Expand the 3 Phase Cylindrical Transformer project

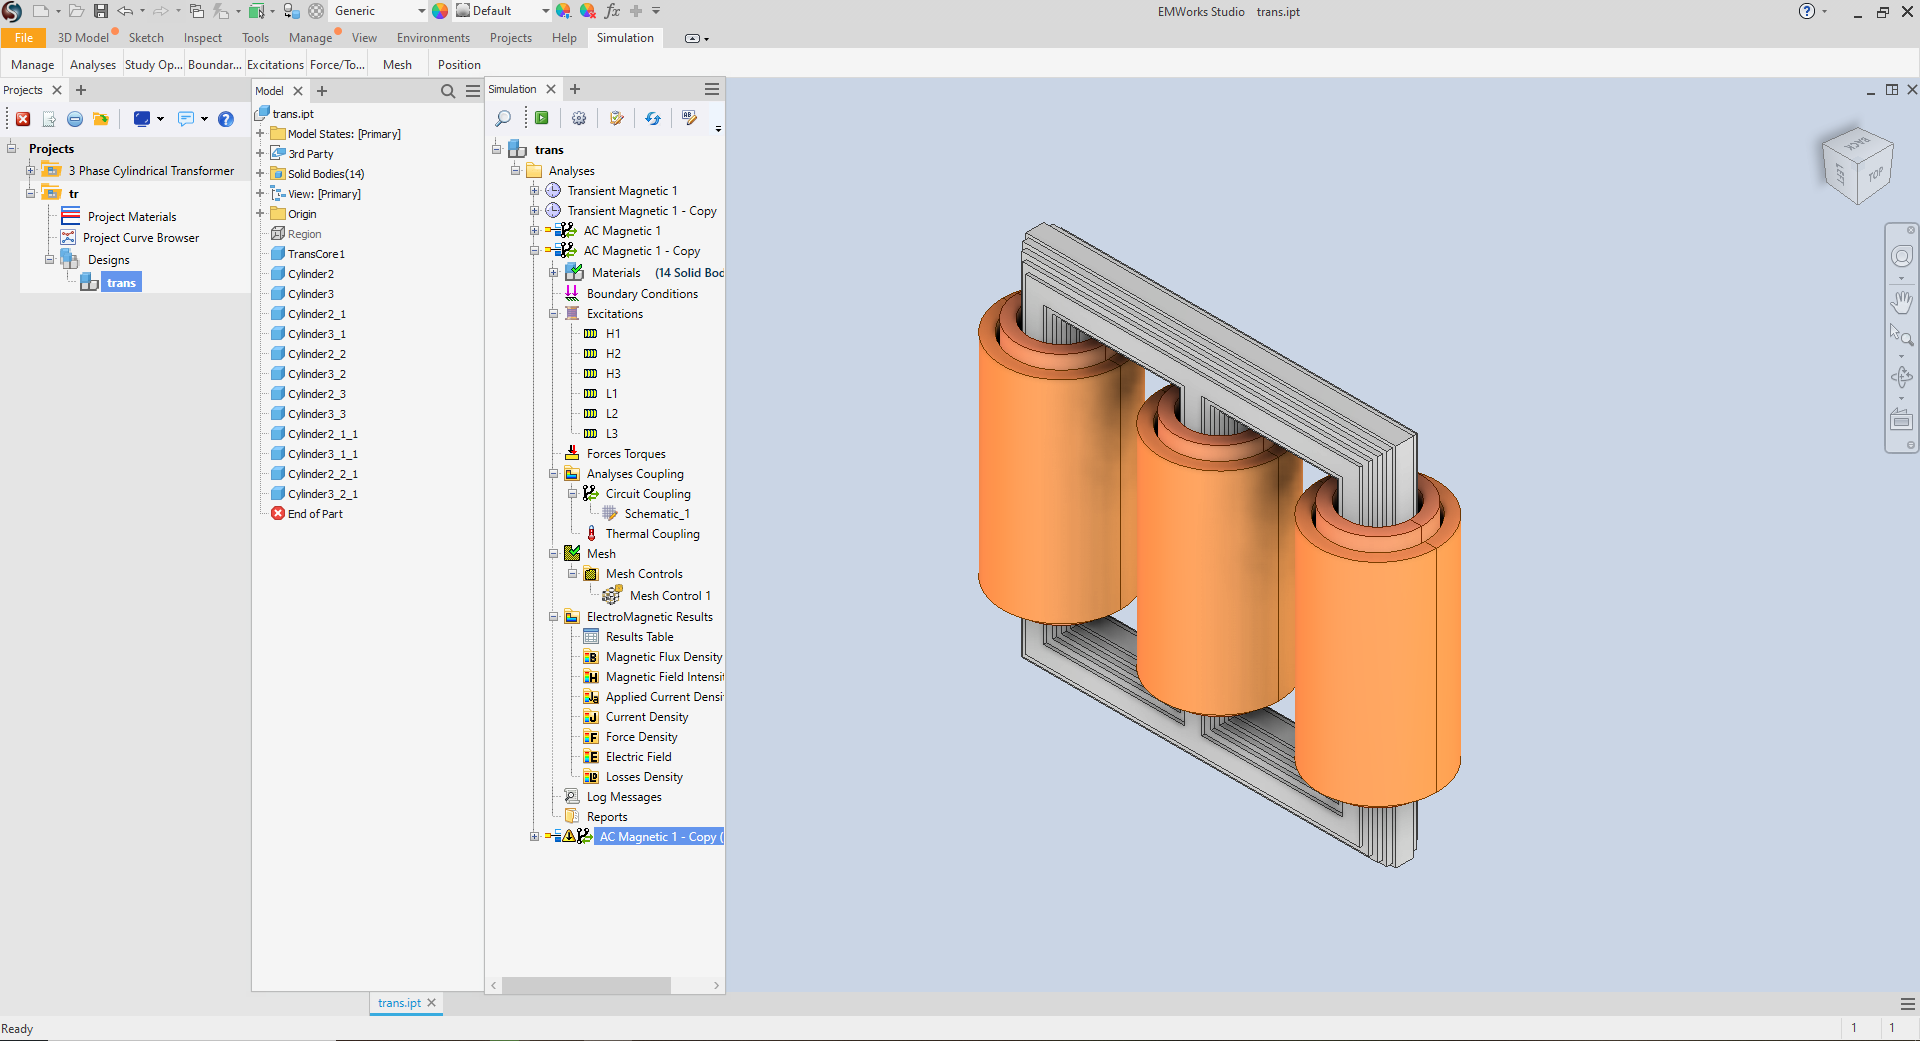pyautogui.click(x=30, y=171)
